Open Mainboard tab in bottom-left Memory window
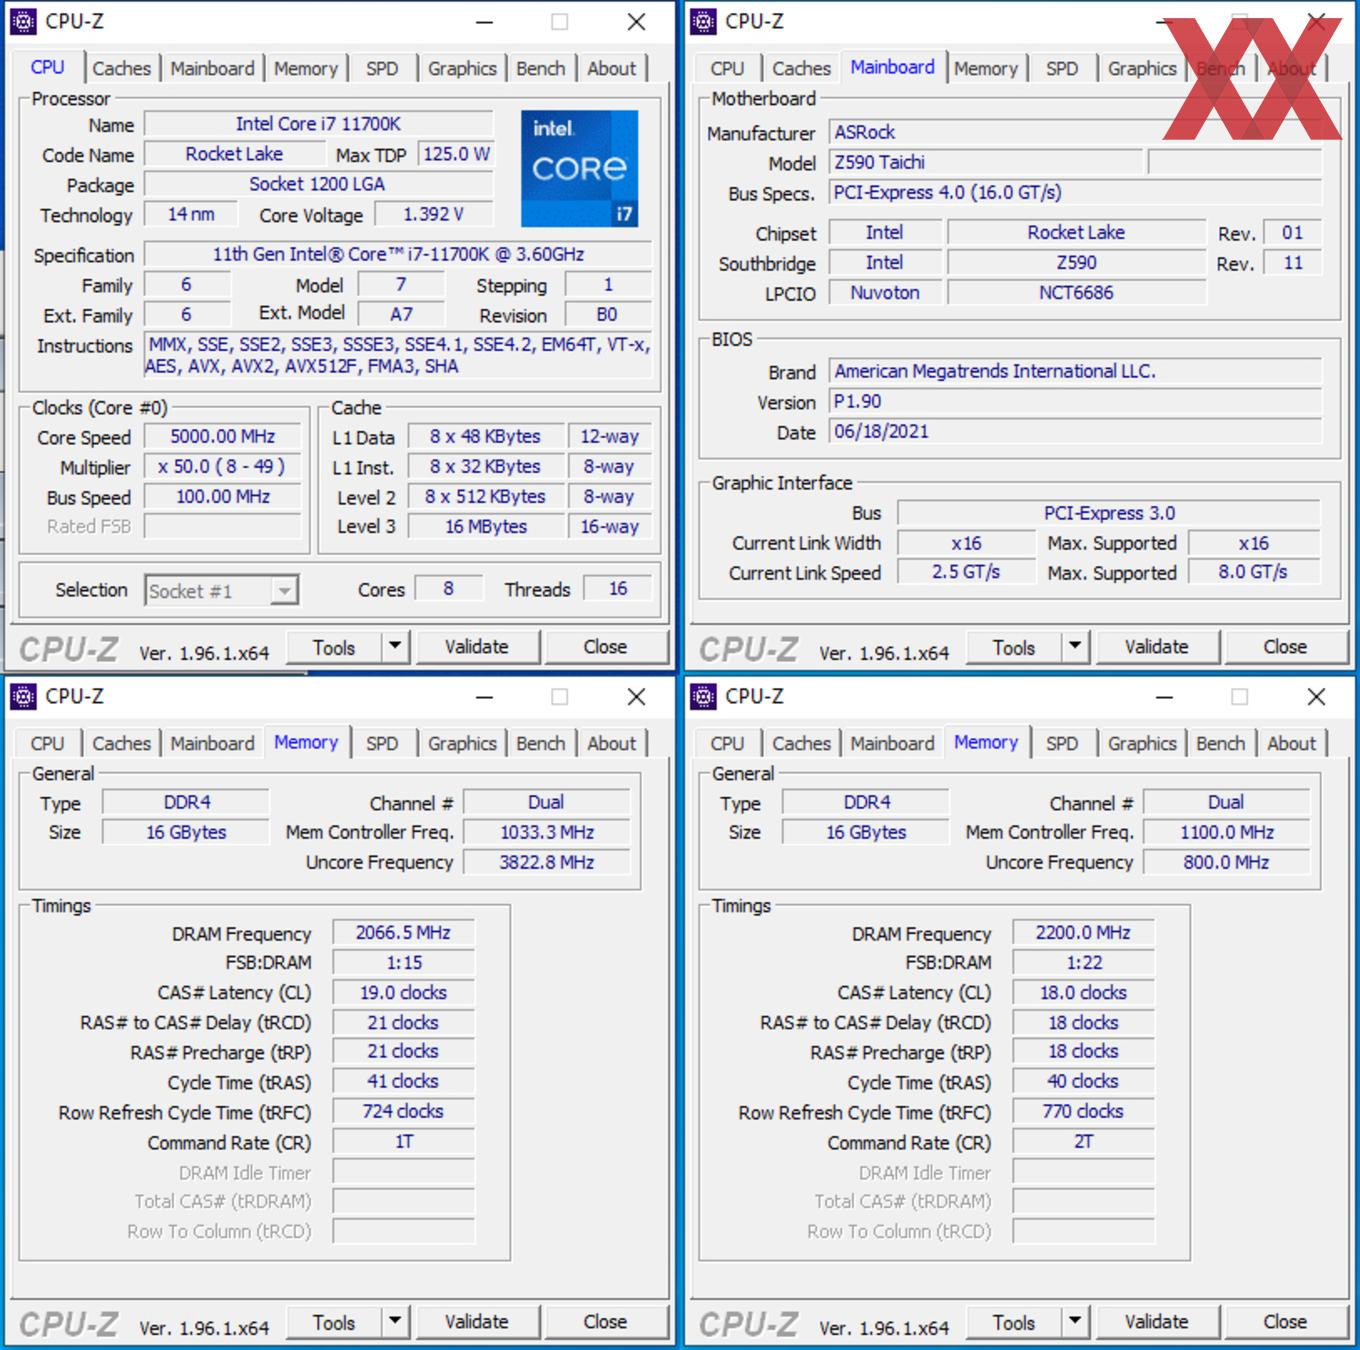Image resolution: width=1360 pixels, height=1350 pixels. coord(212,743)
